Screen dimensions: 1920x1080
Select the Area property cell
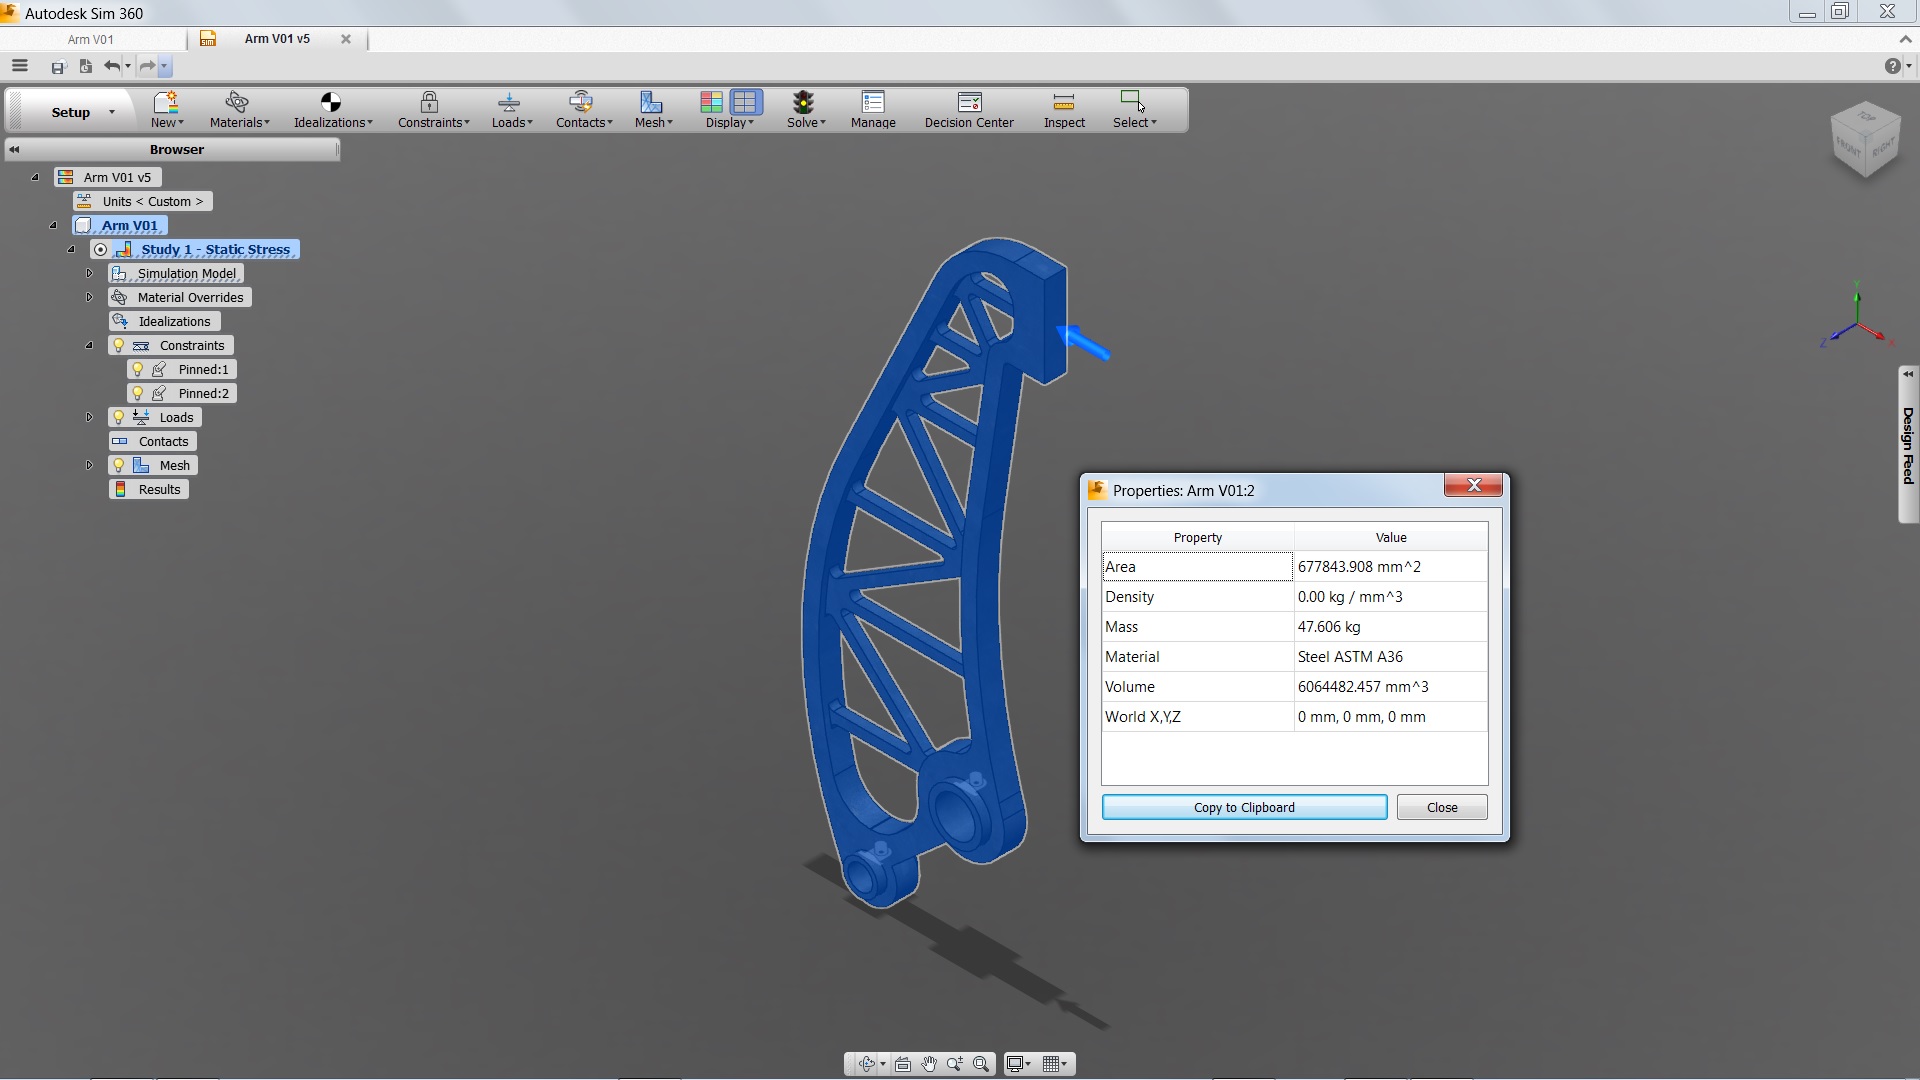click(1196, 567)
